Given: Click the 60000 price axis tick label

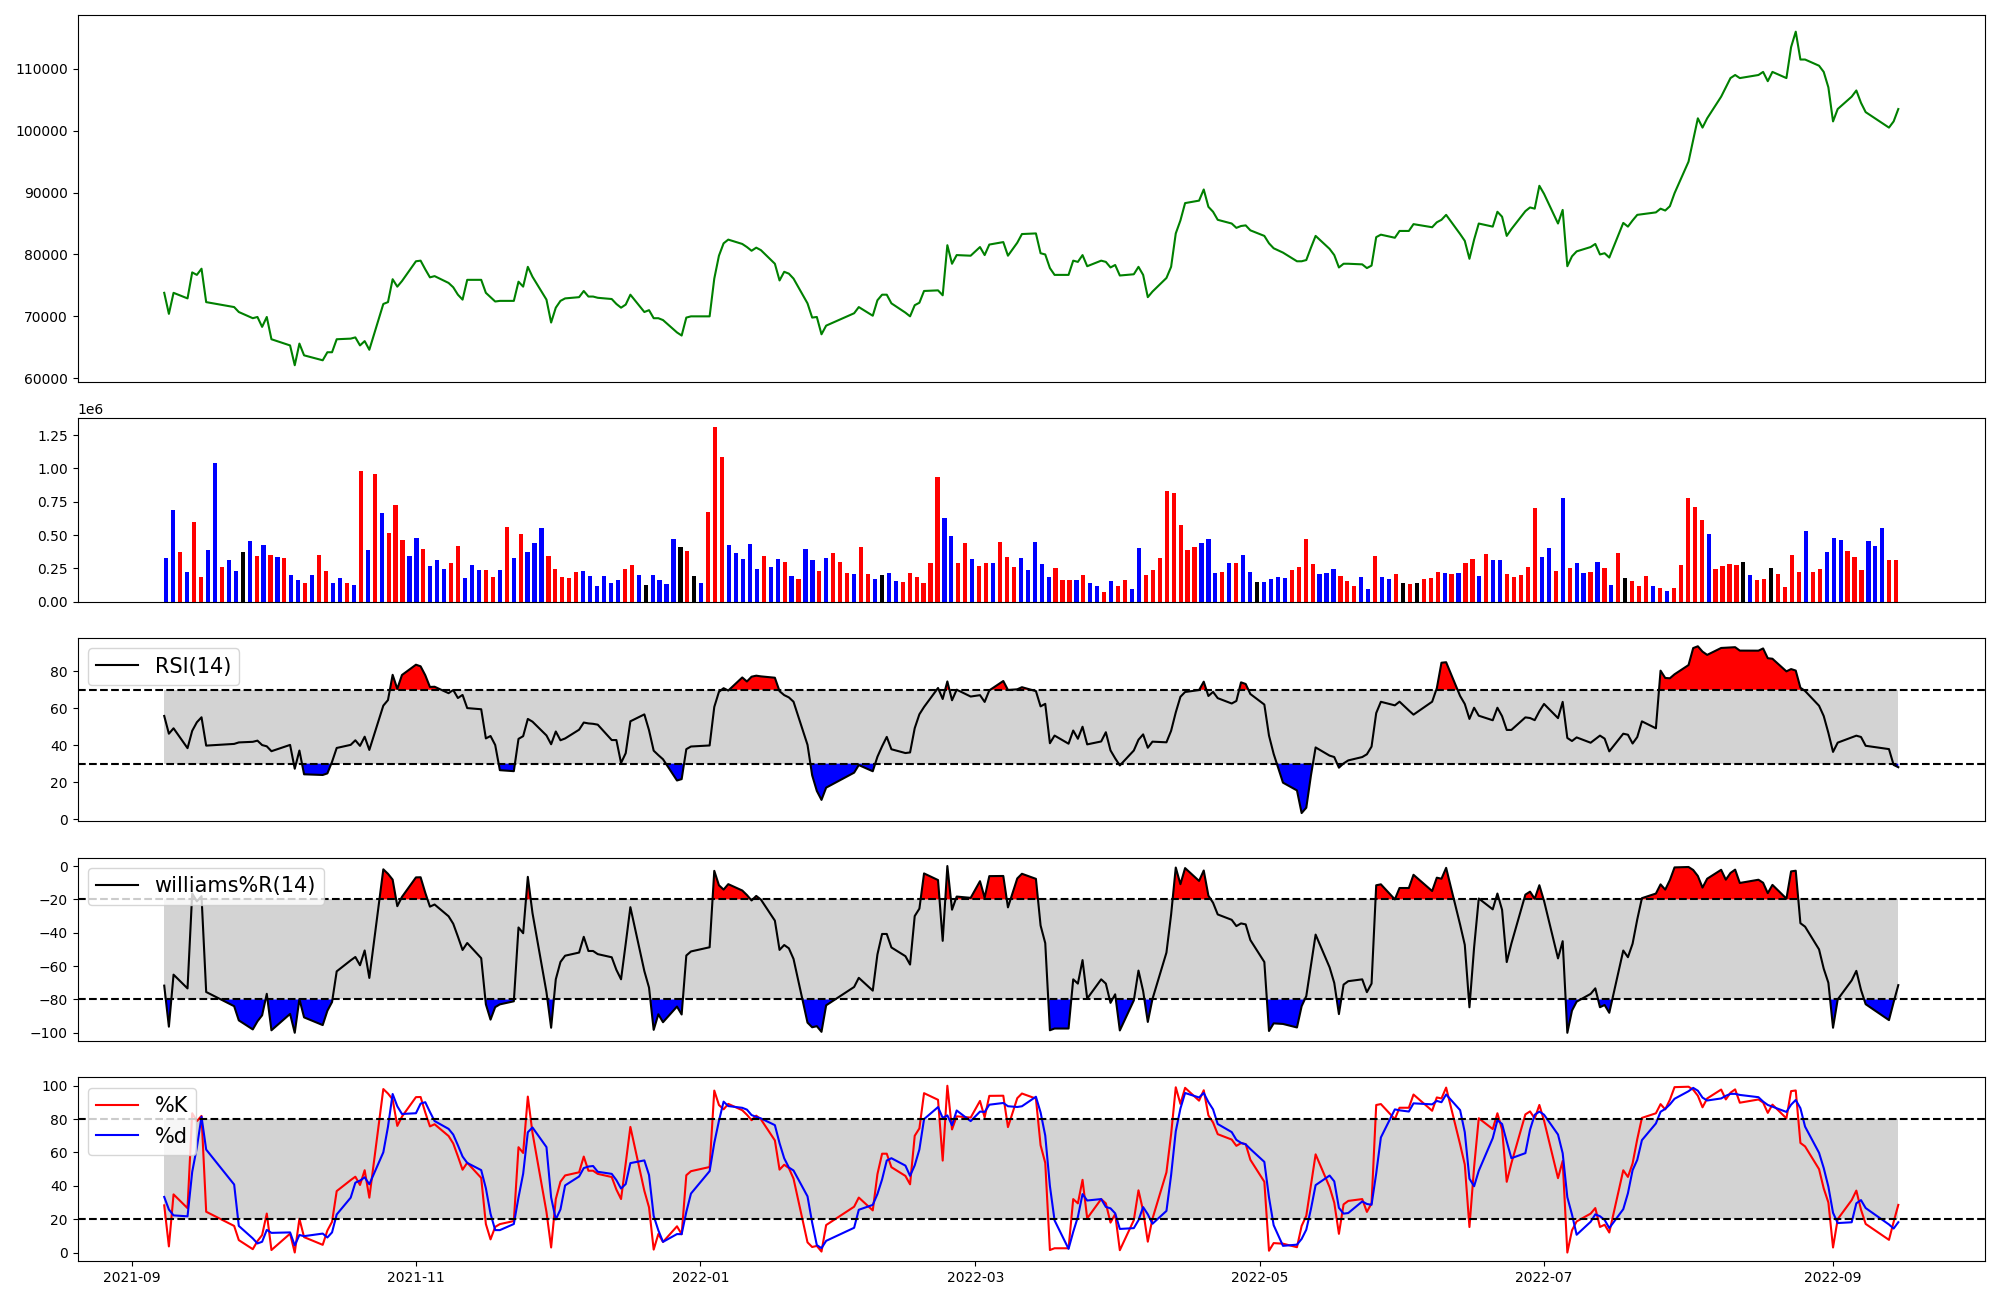Looking at the screenshot, I should point(46,379).
